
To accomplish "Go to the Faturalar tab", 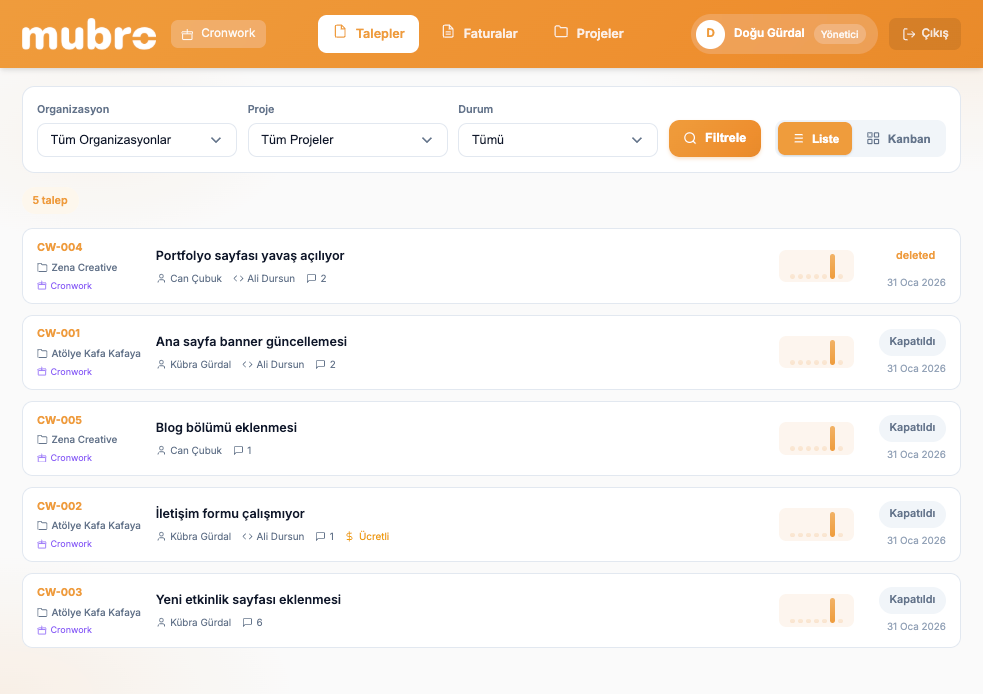I will [480, 34].
